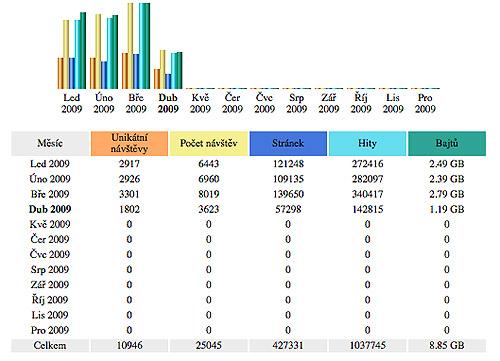The height and width of the screenshot is (361, 500).
Task: Select the Dub 2009 table row label
Action: point(50,209)
